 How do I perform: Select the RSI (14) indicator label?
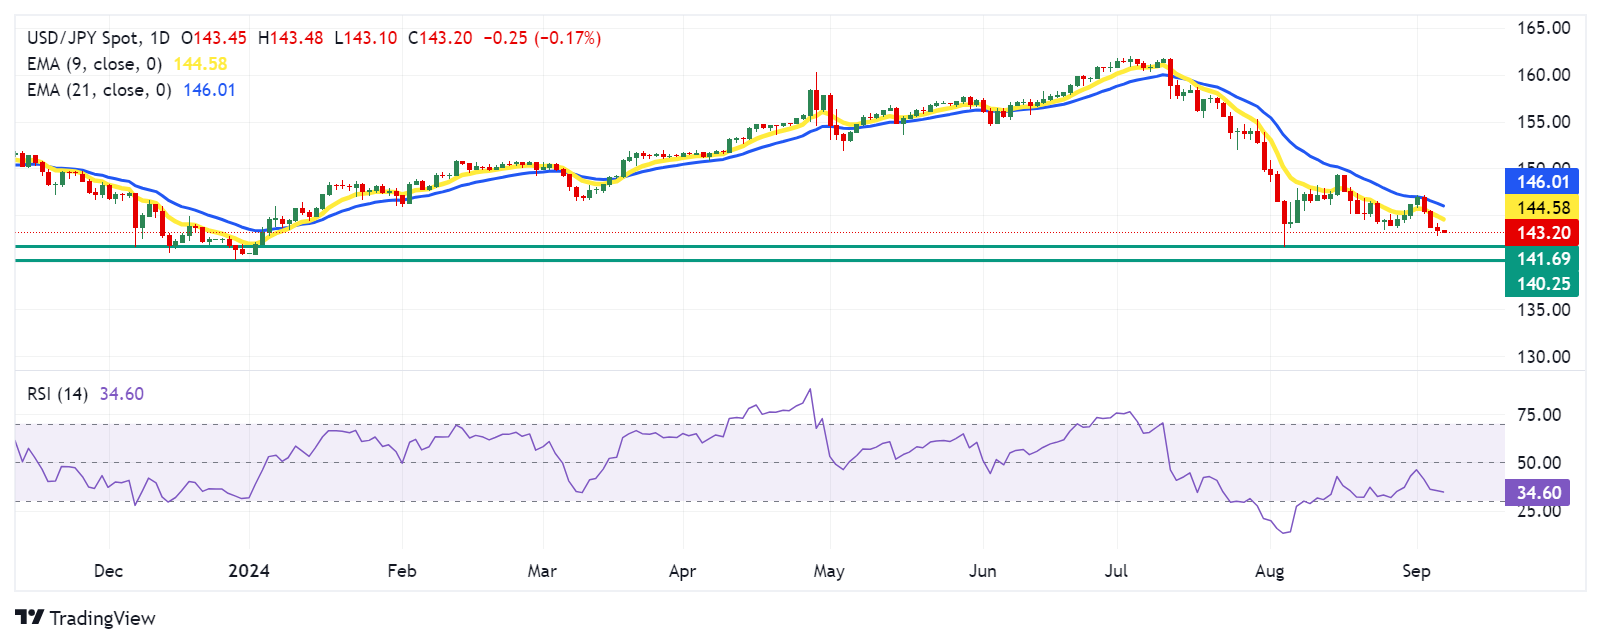coord(57,394)
